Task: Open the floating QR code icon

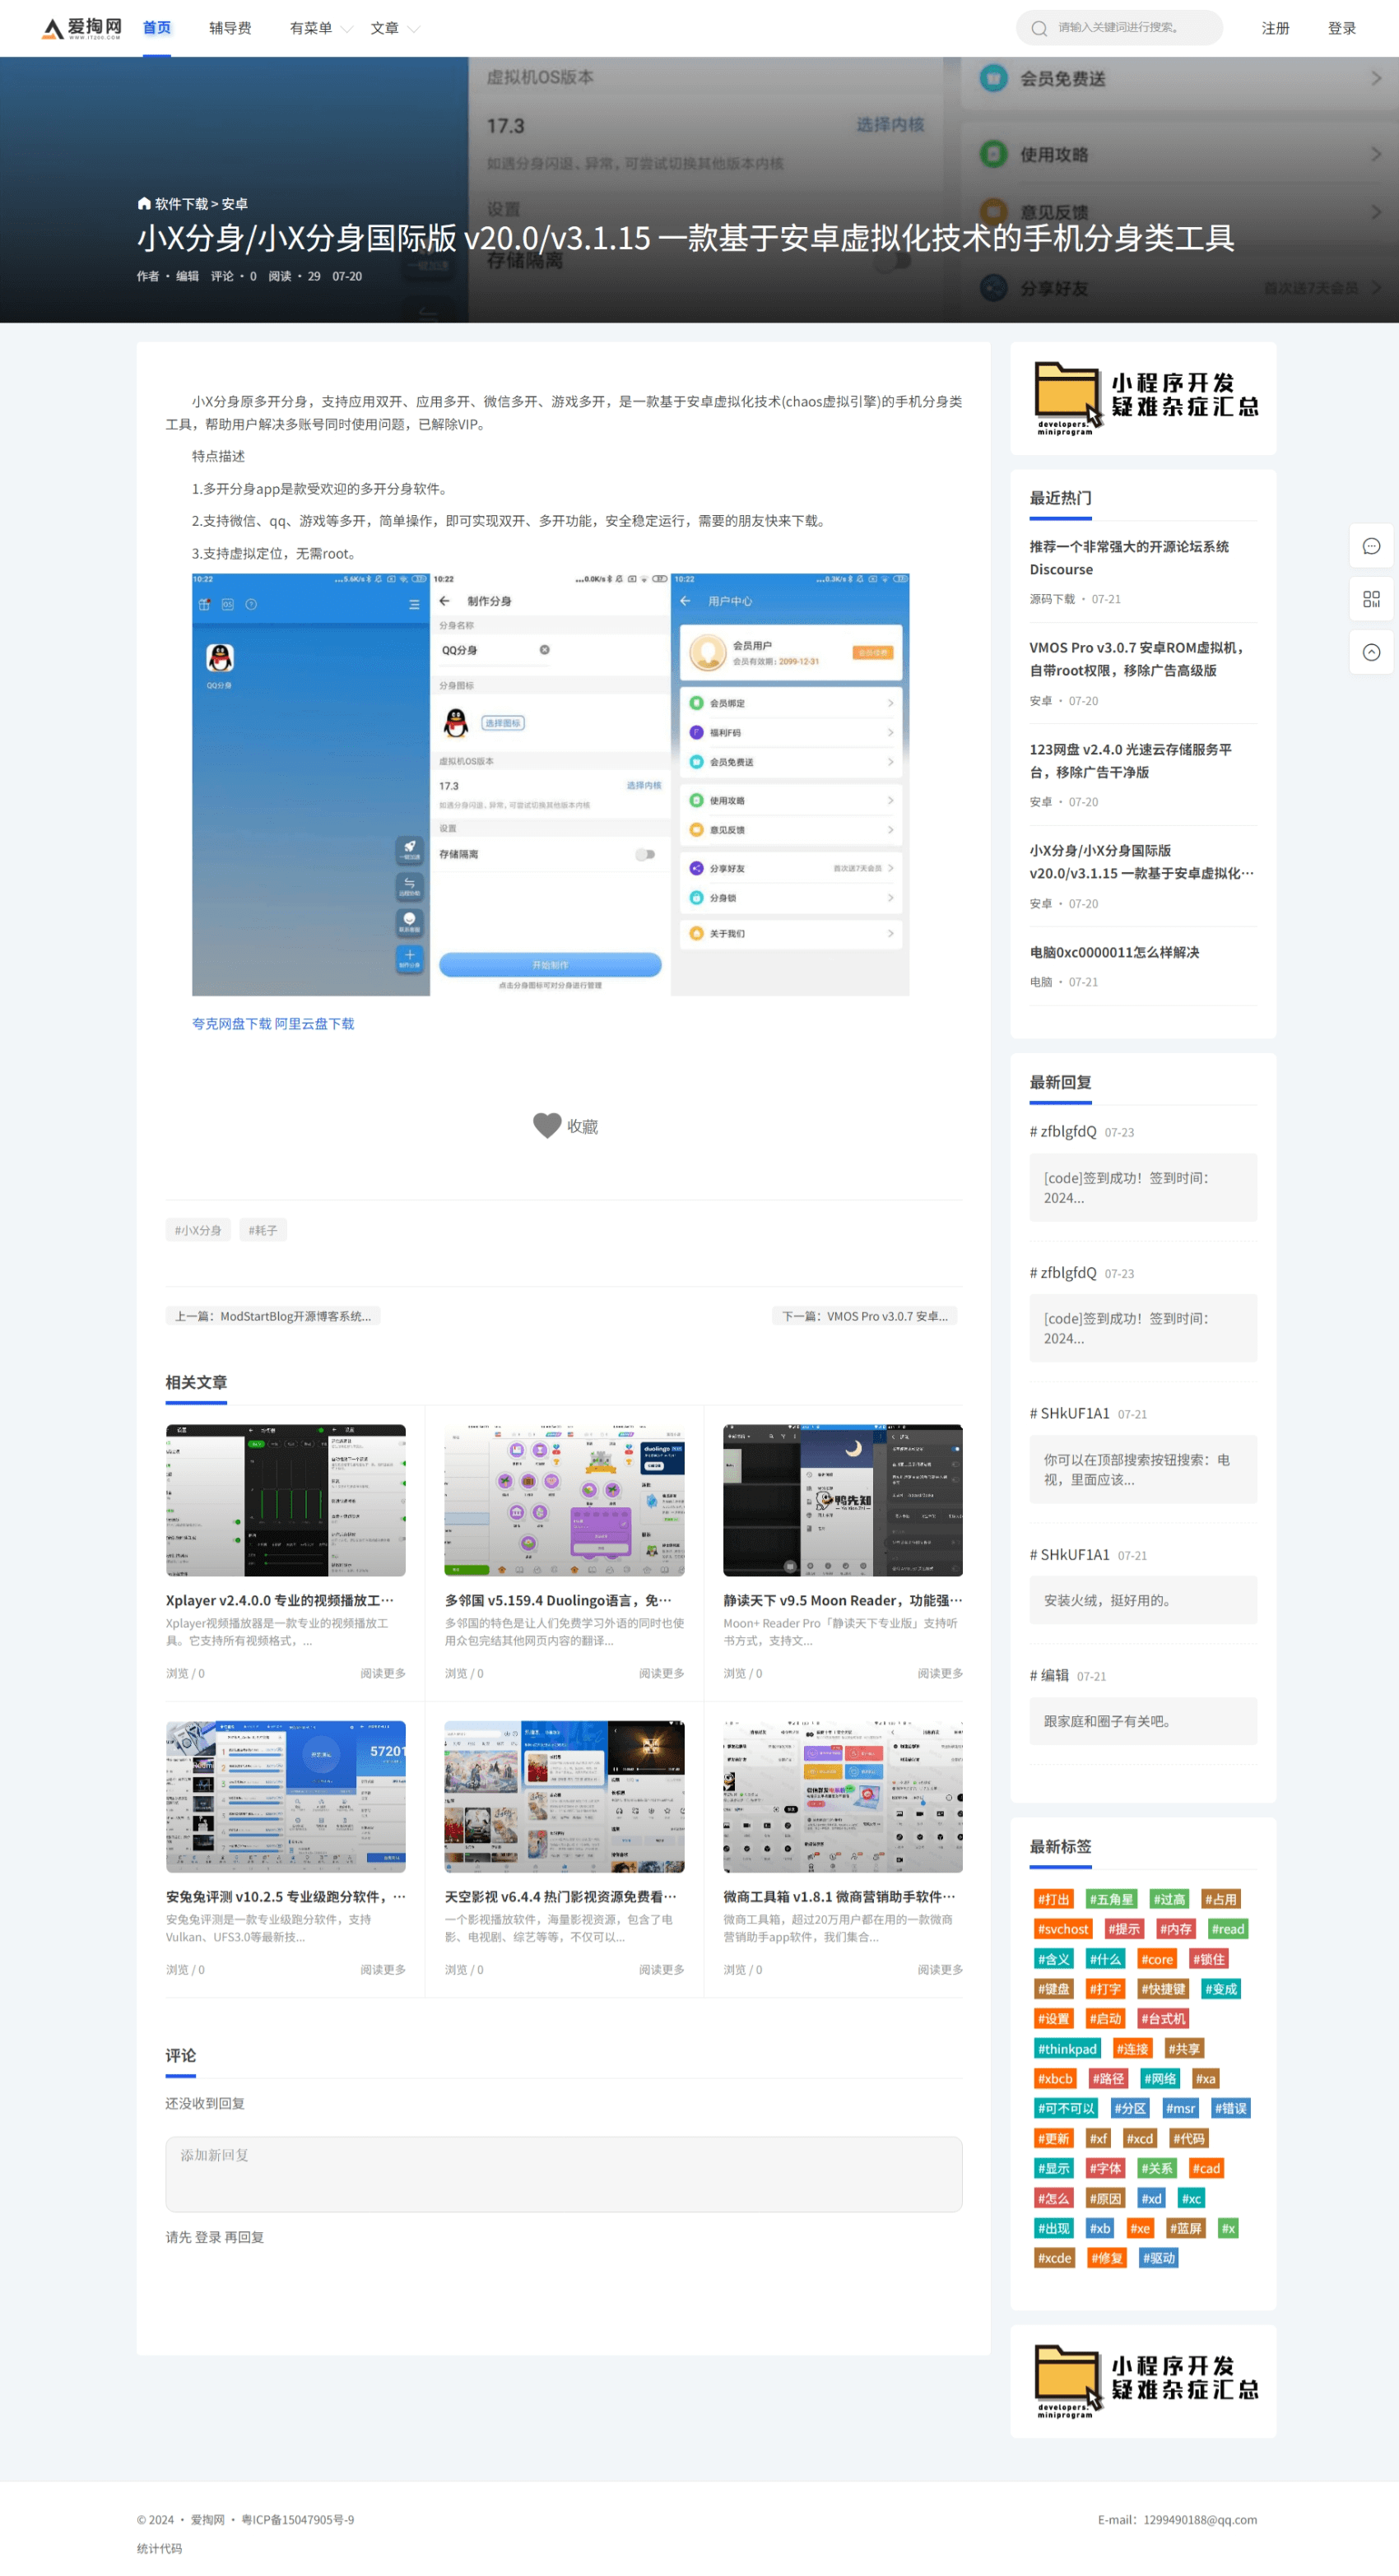Action: [x=1371, y=599]
